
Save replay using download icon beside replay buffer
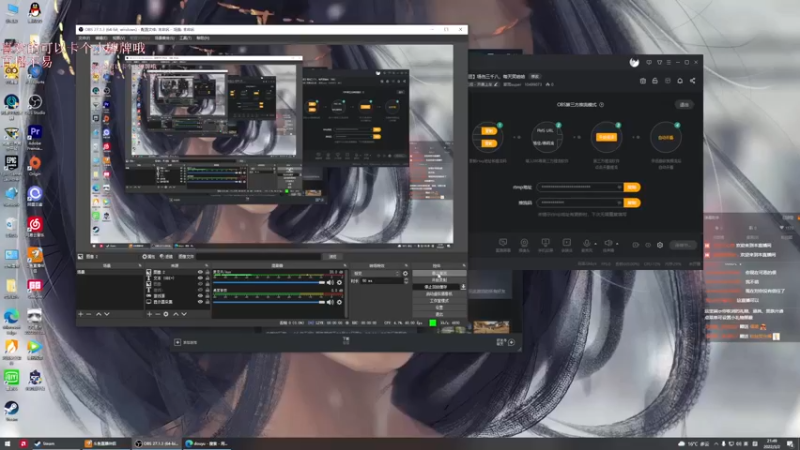coord(463,287)
